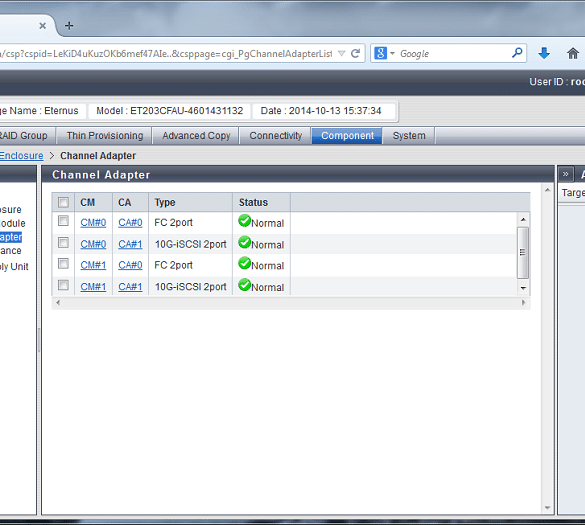Click the table horizontal scroll left arrow

(58, 303)
